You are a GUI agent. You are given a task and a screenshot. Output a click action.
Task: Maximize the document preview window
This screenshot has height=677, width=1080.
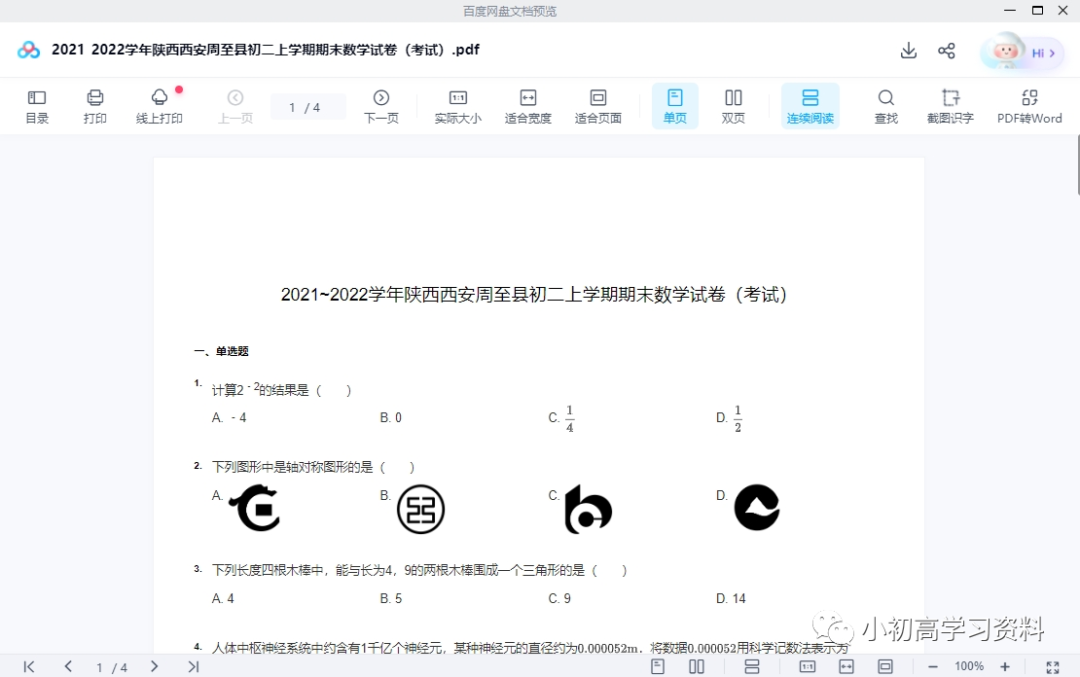[x=1037, y=10]
